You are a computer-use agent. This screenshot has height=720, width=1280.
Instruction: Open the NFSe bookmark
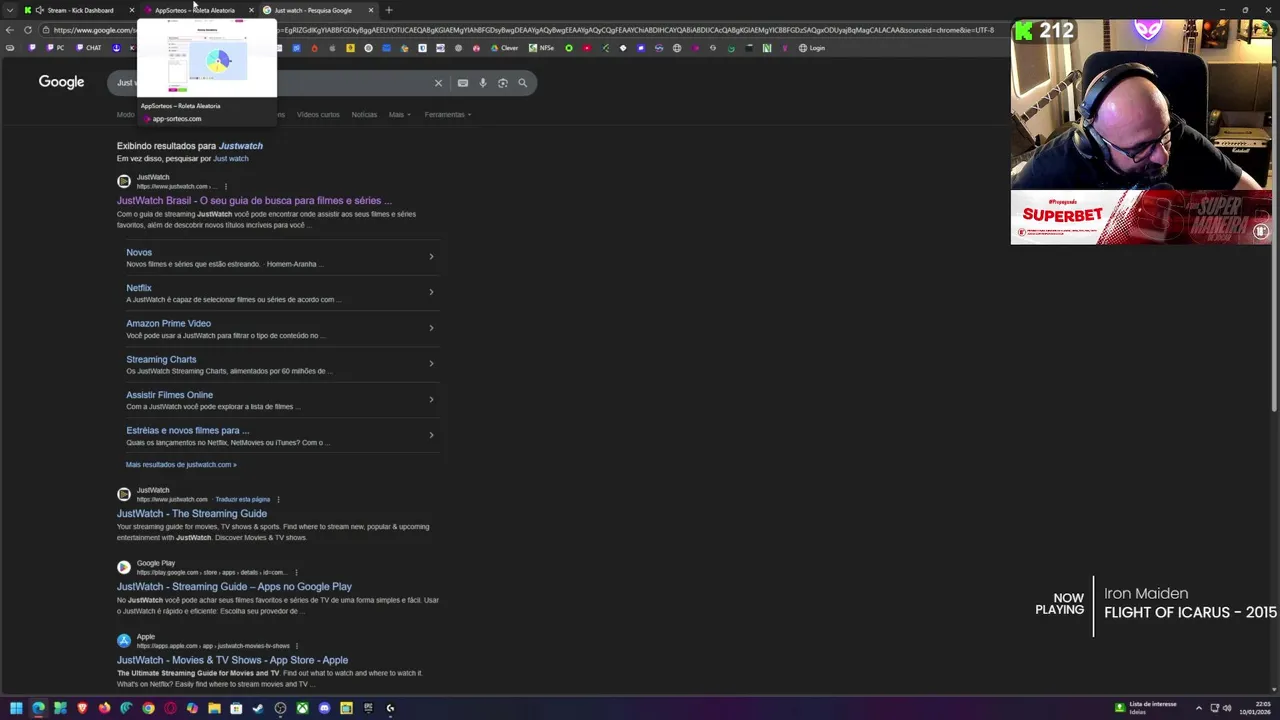541,48
